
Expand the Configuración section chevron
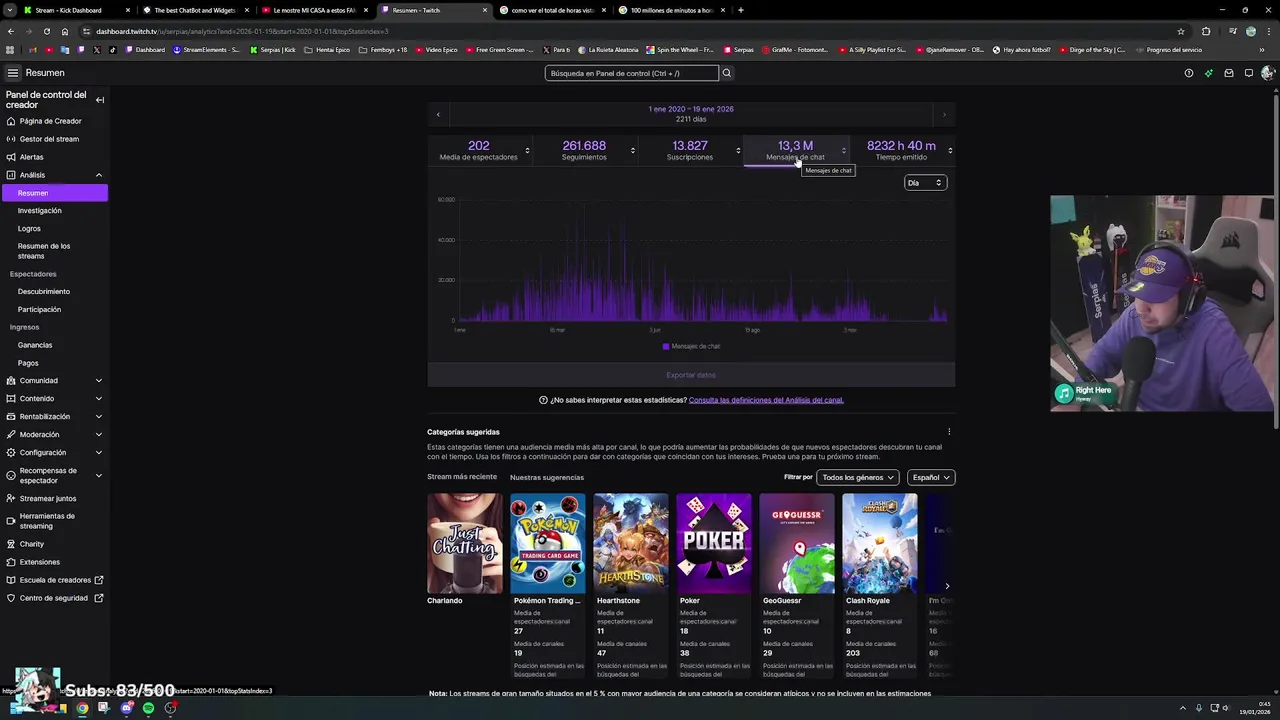click(x=99, y=453)
